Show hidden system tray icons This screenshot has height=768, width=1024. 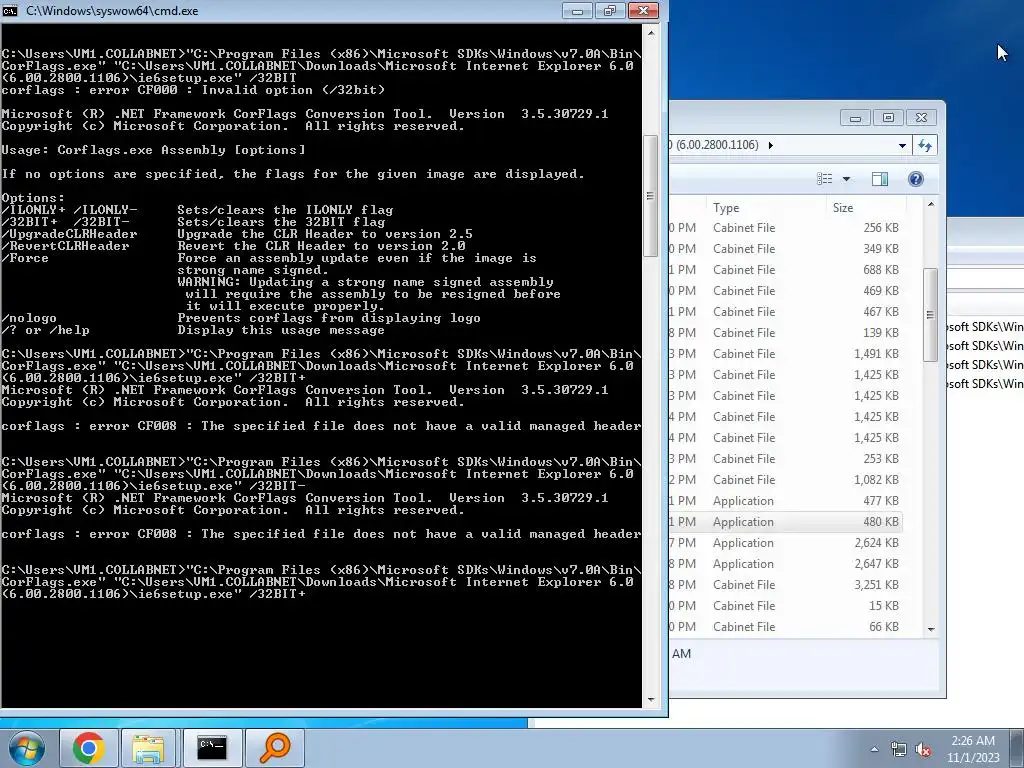pyautogui.click(x=874, y=749)
